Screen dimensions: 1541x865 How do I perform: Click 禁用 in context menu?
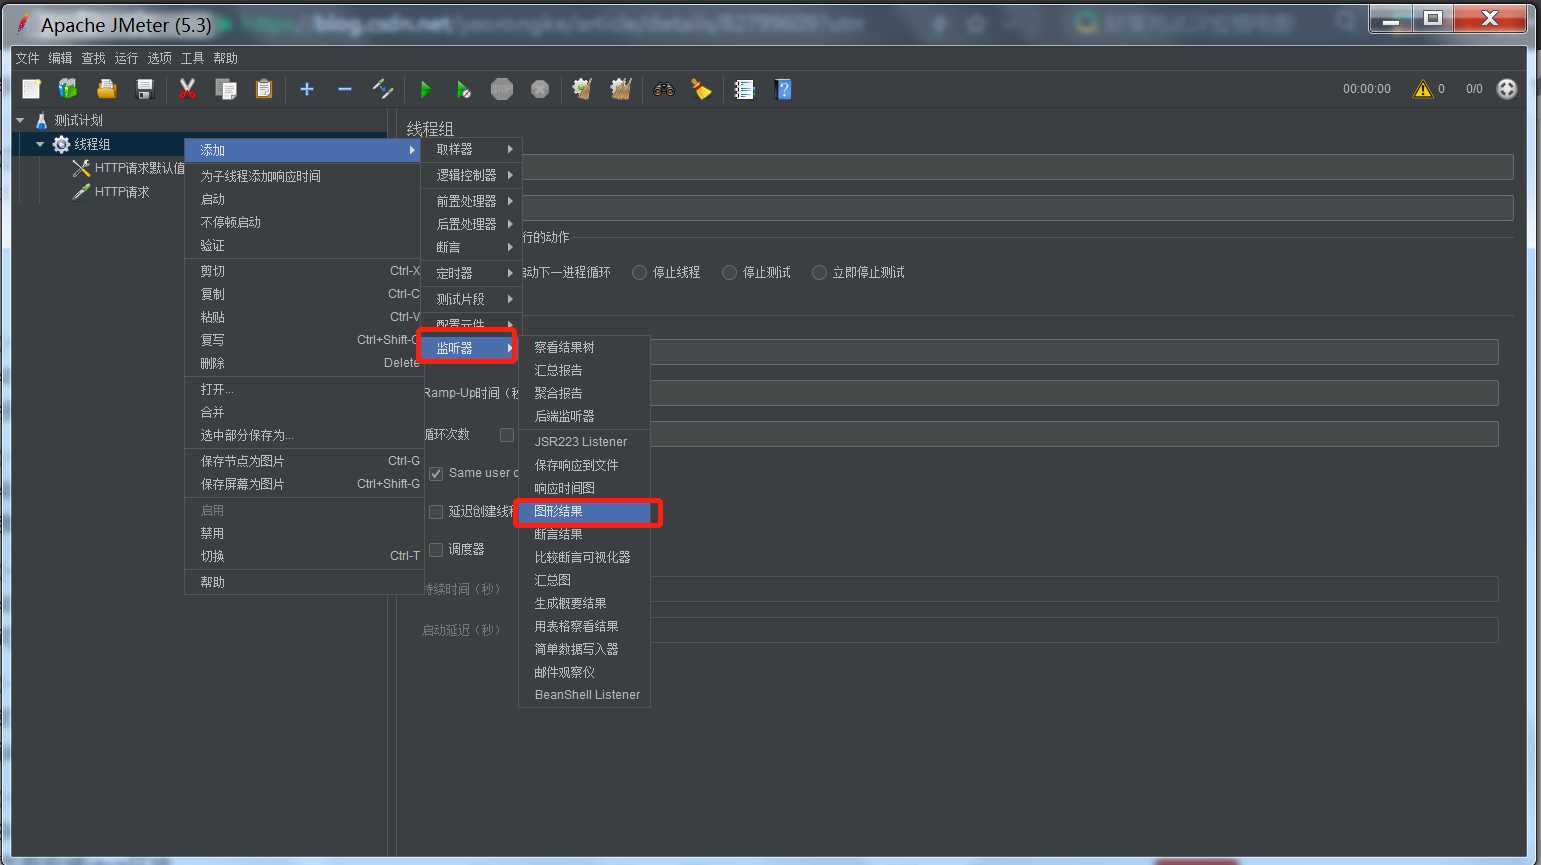point(303,533)
